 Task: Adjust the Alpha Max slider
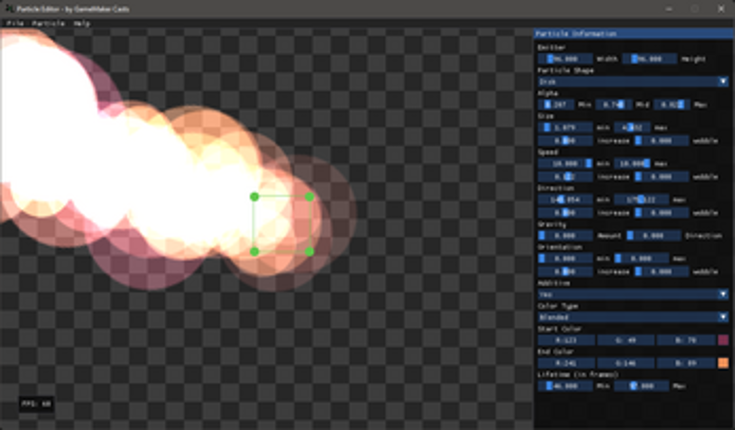[672, 105]
